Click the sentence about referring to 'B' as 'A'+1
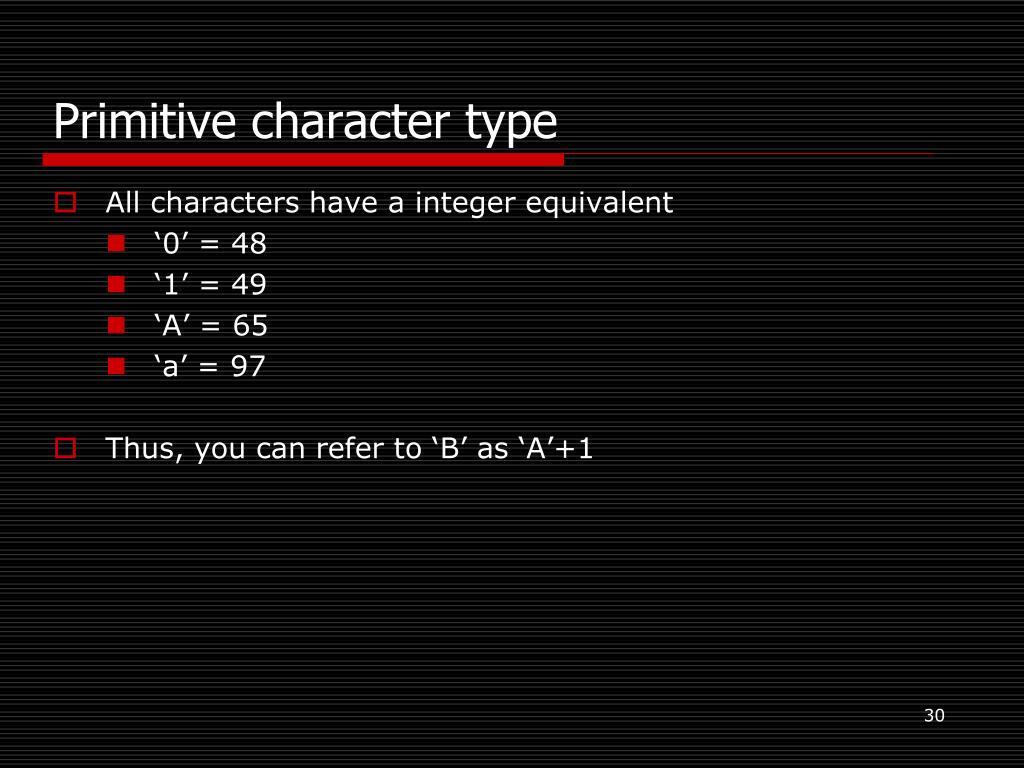1024x768 pixels. pyautogui.click(x=349, y=449)
